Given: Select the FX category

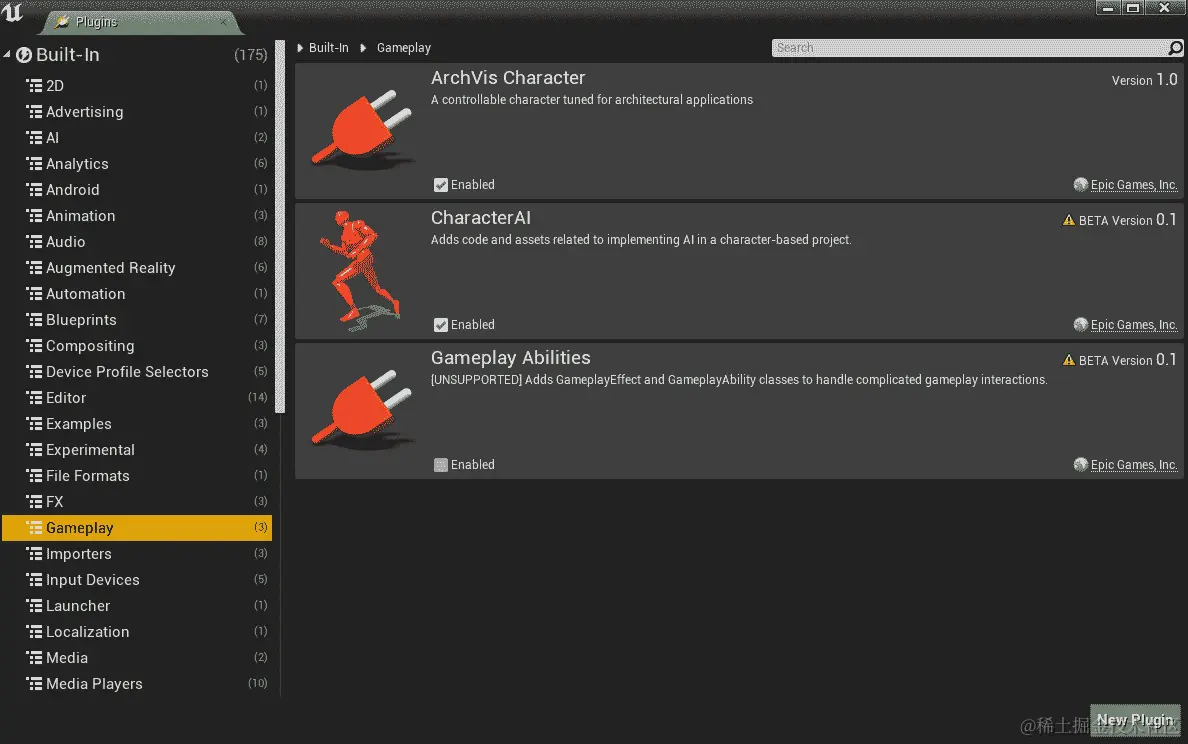Looking at the screenshot, I should coord(136,502).
